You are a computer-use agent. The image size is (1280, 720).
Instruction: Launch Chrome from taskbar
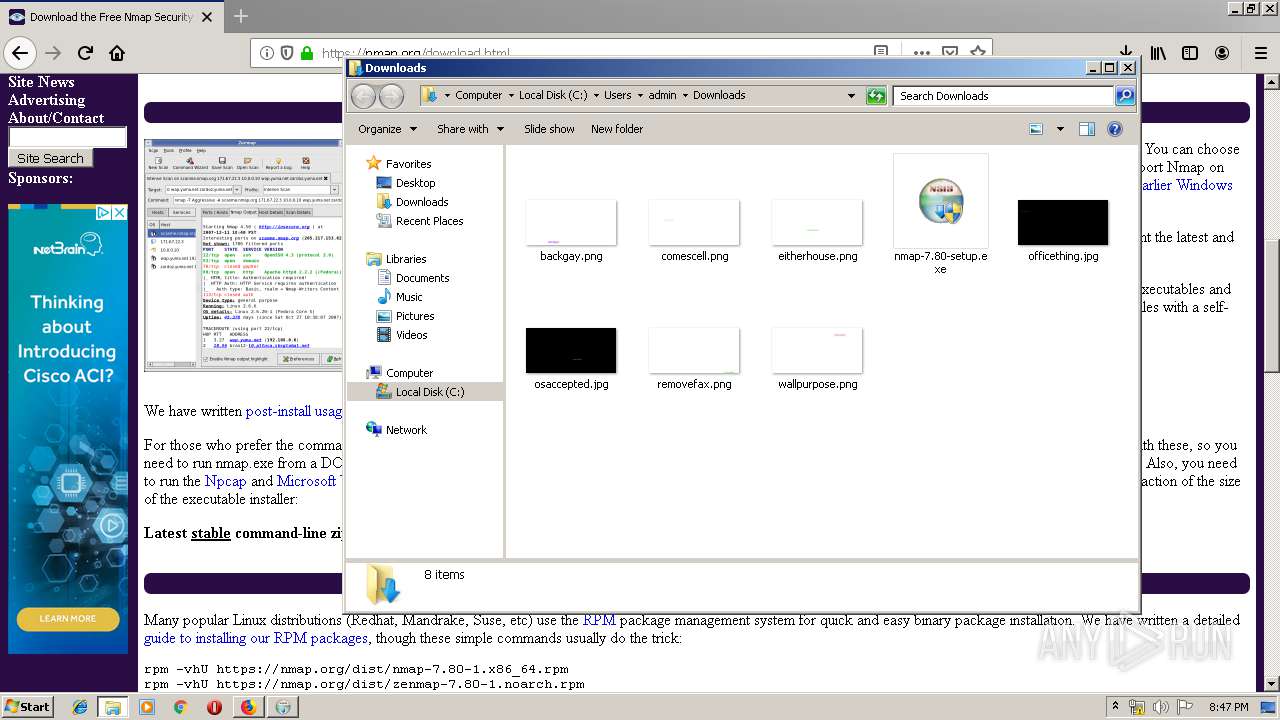click(180, 707)
